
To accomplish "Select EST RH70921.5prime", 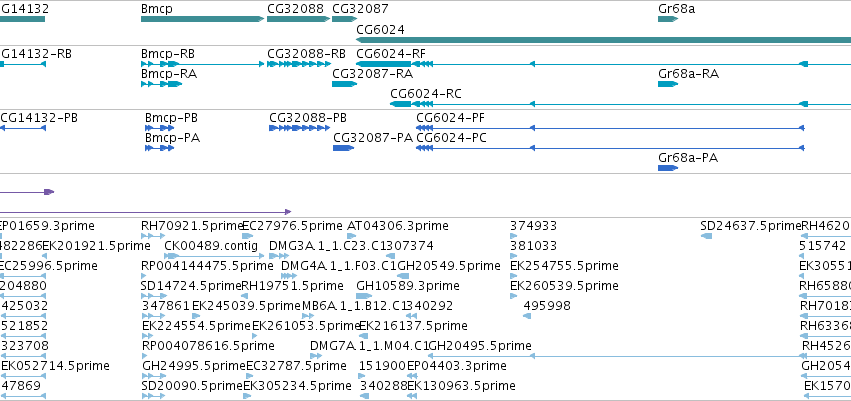I will point(192,226).
